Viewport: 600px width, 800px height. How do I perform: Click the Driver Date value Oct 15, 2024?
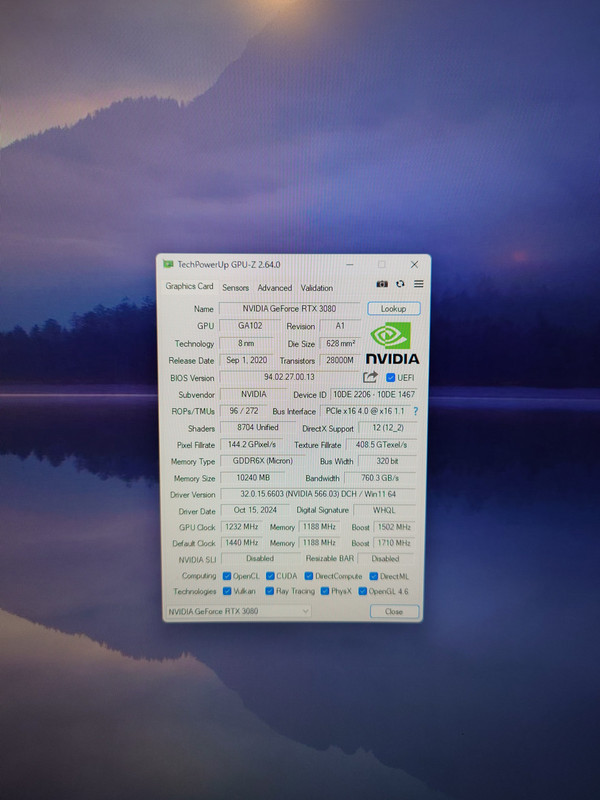(255, 510)
